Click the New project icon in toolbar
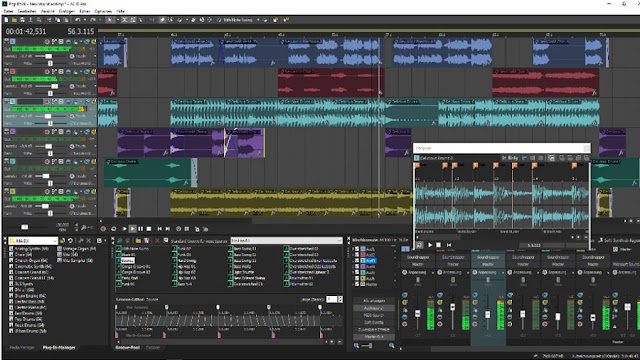Image resolution: width=640 pixels, height=360 pixels. (6, 20)
